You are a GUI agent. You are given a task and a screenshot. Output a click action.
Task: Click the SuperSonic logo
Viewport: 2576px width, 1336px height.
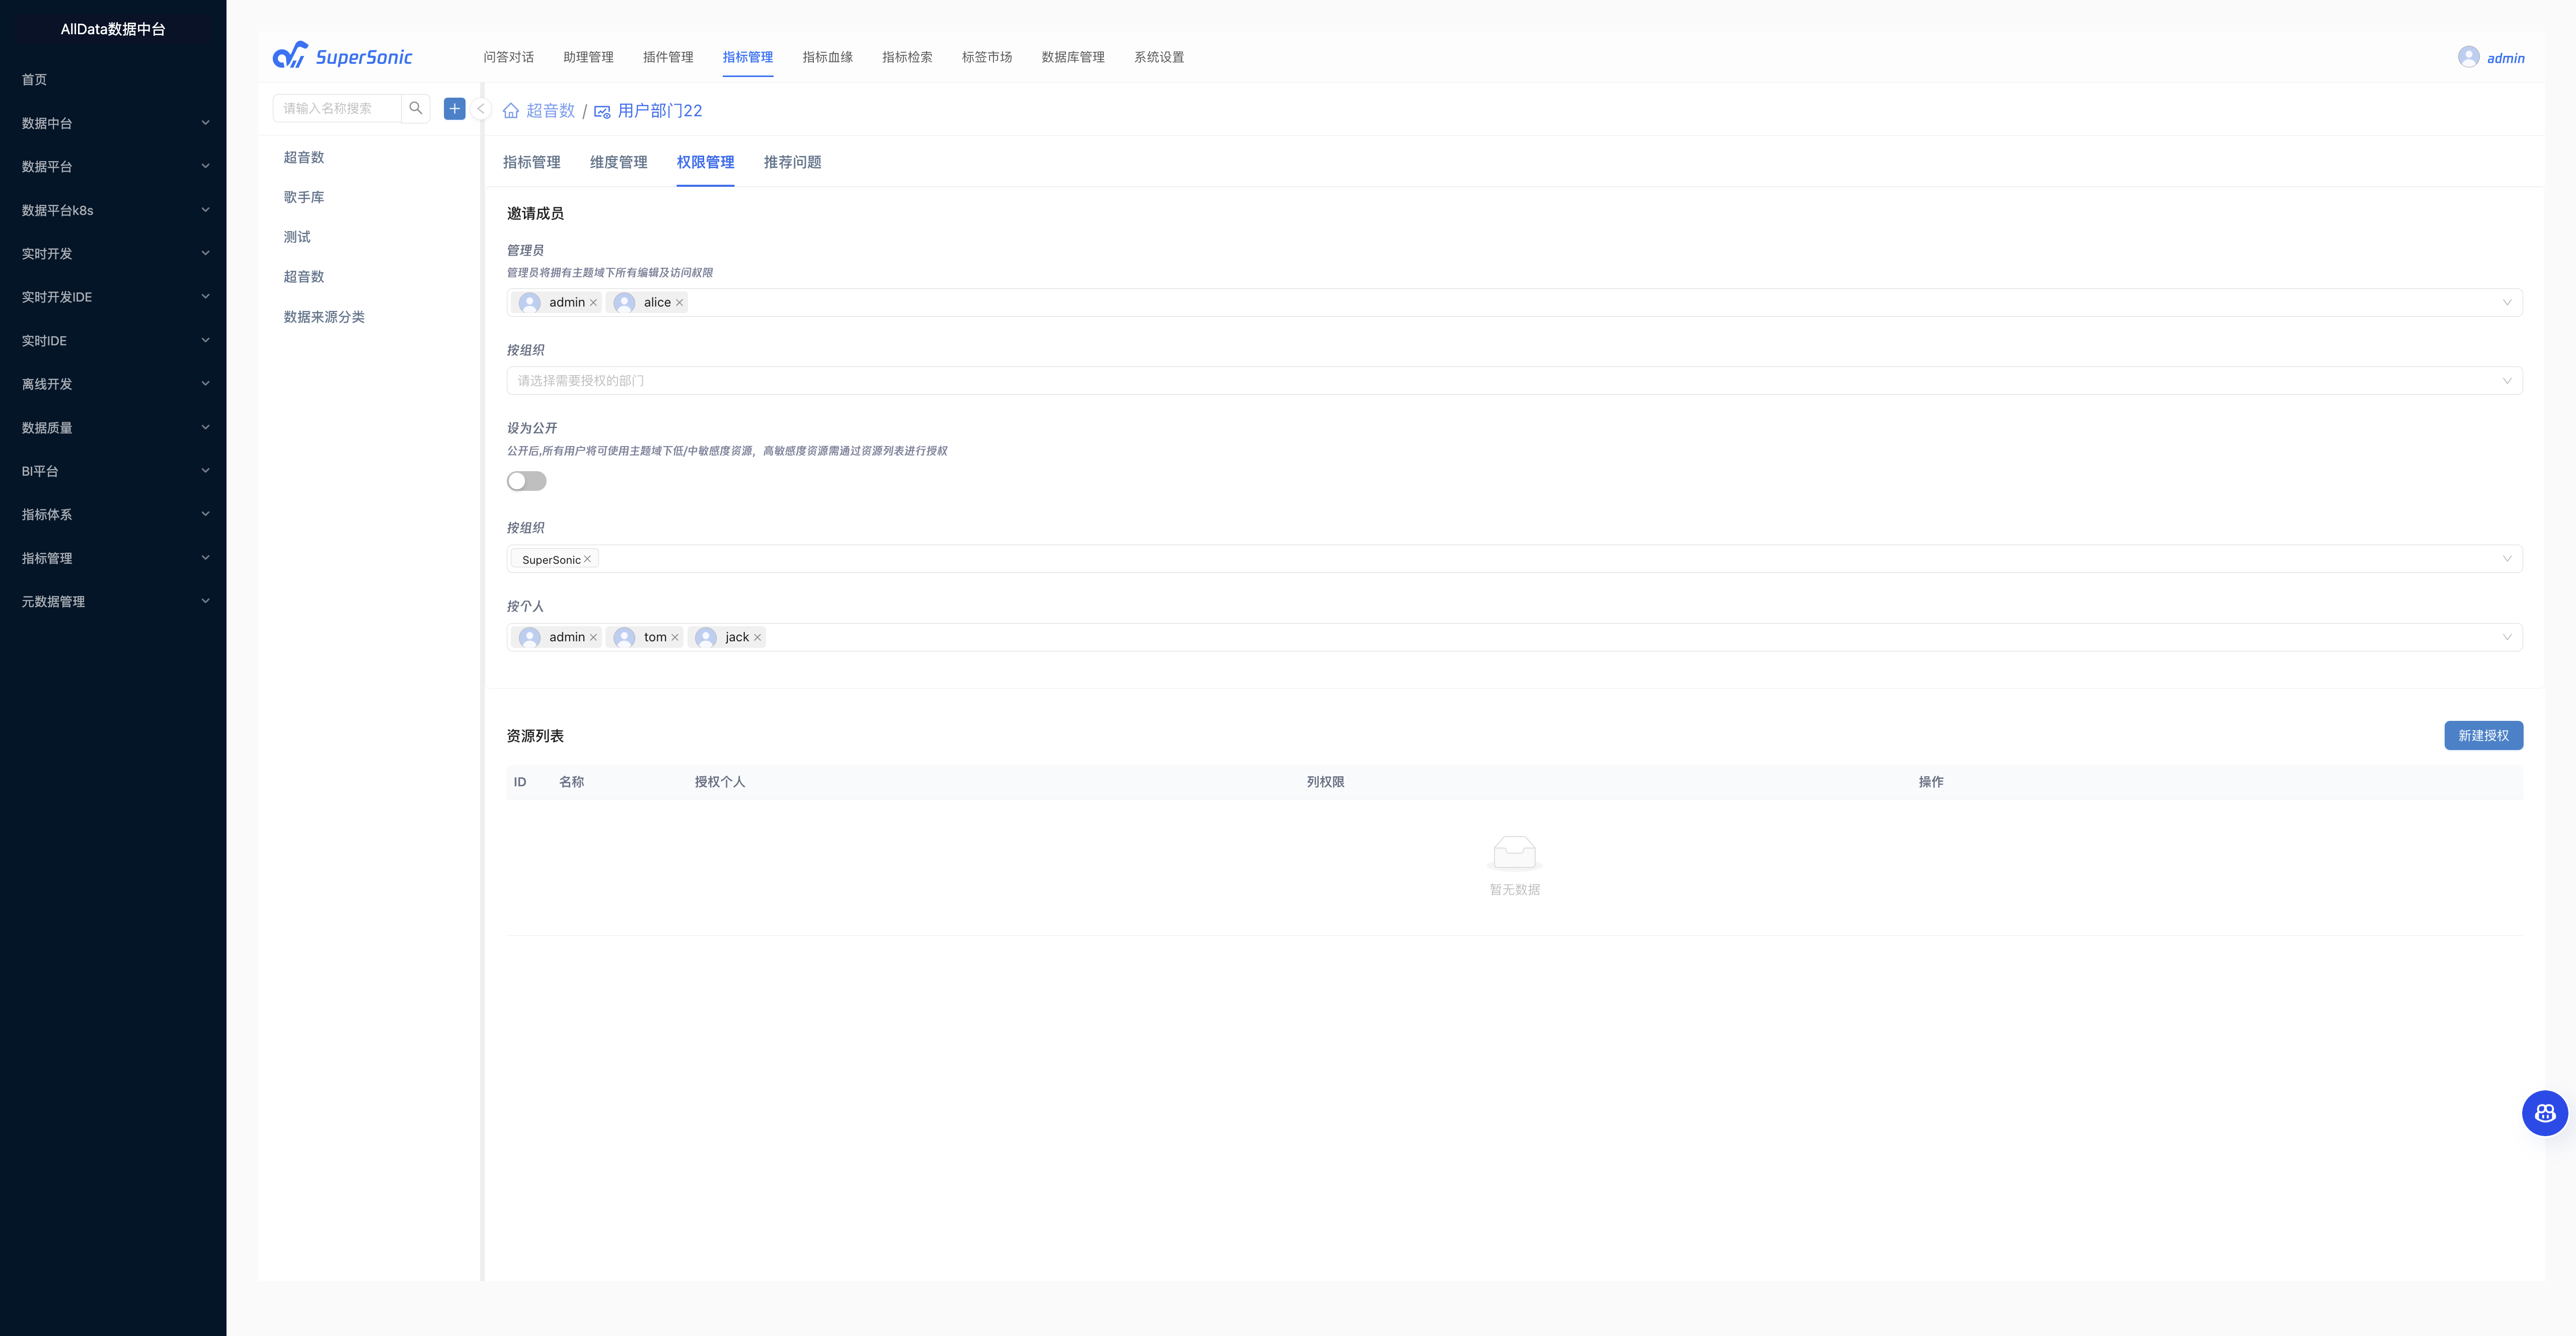343,56
